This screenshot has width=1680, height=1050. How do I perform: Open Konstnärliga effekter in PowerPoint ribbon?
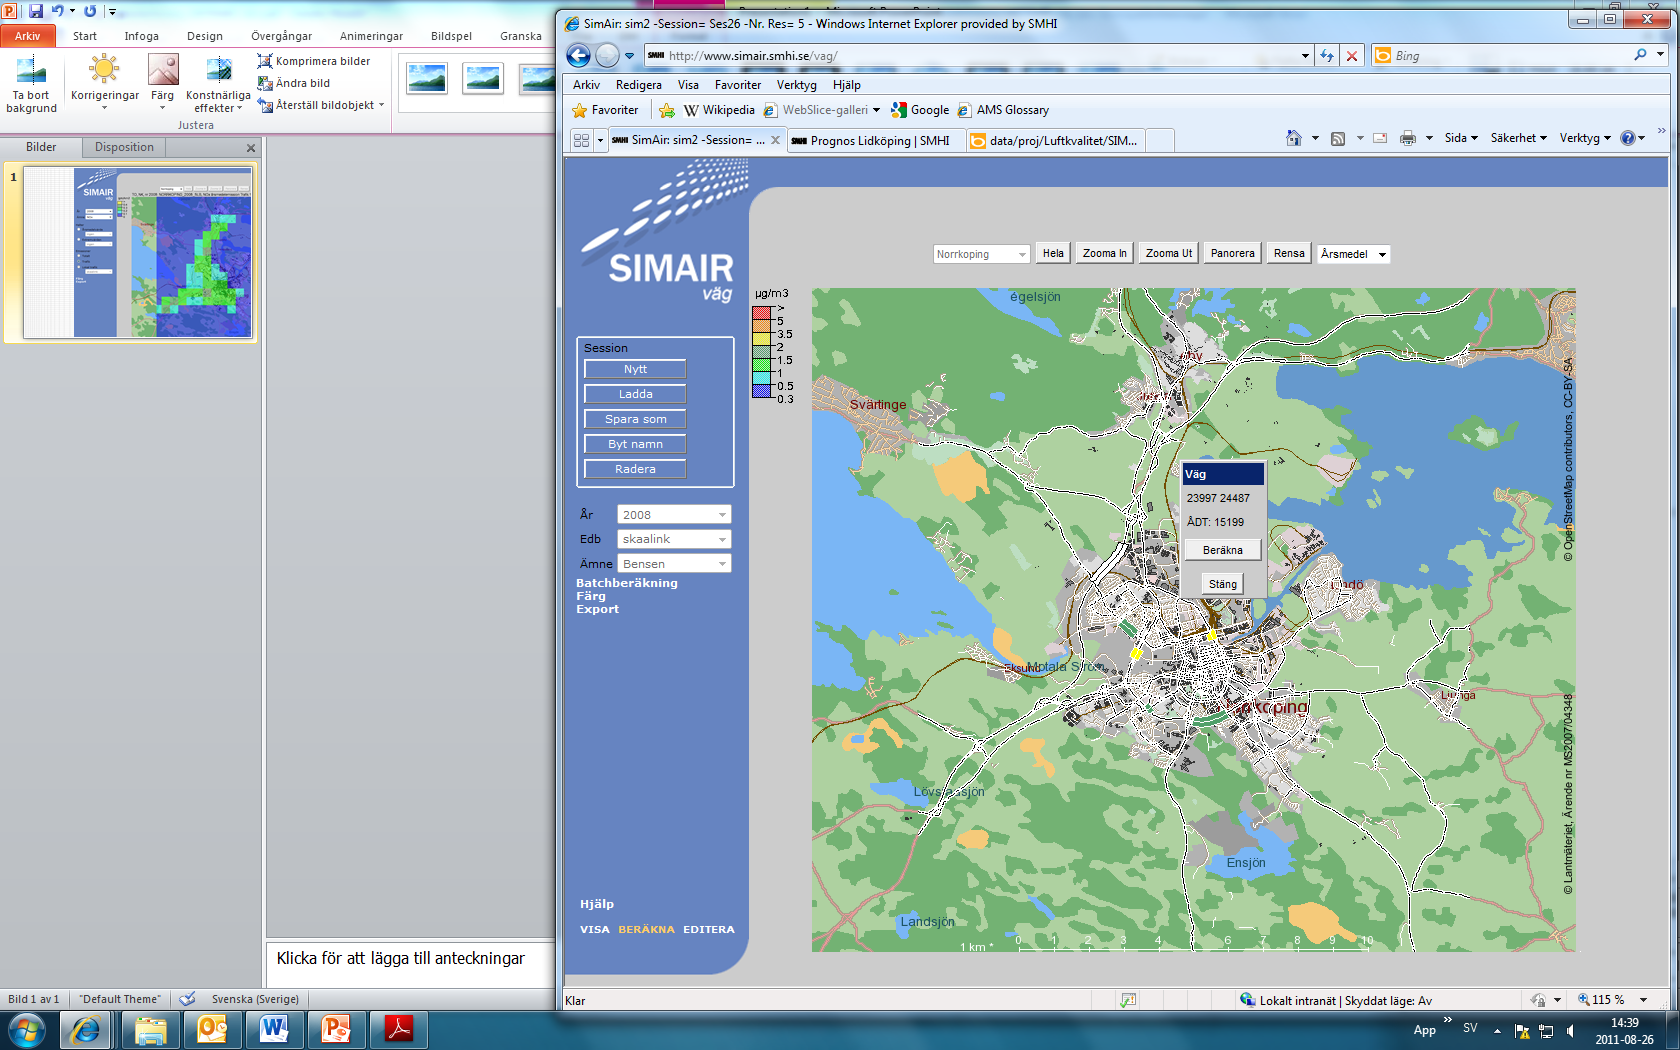[x=218, y=84]
